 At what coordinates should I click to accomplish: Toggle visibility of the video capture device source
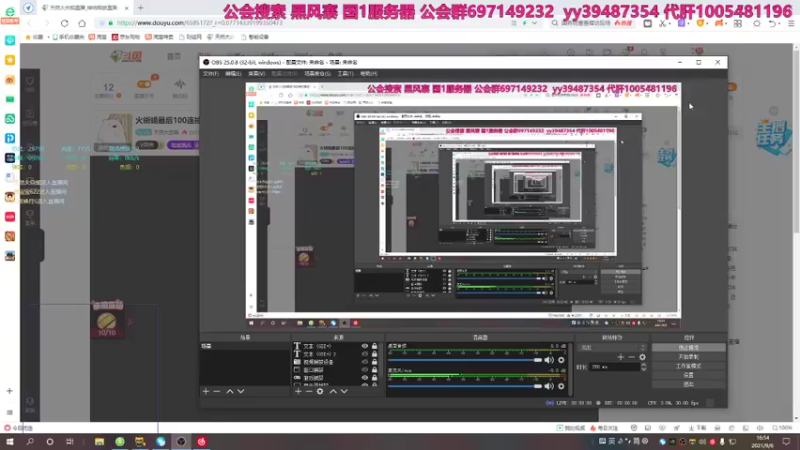(x=365, y=362)
